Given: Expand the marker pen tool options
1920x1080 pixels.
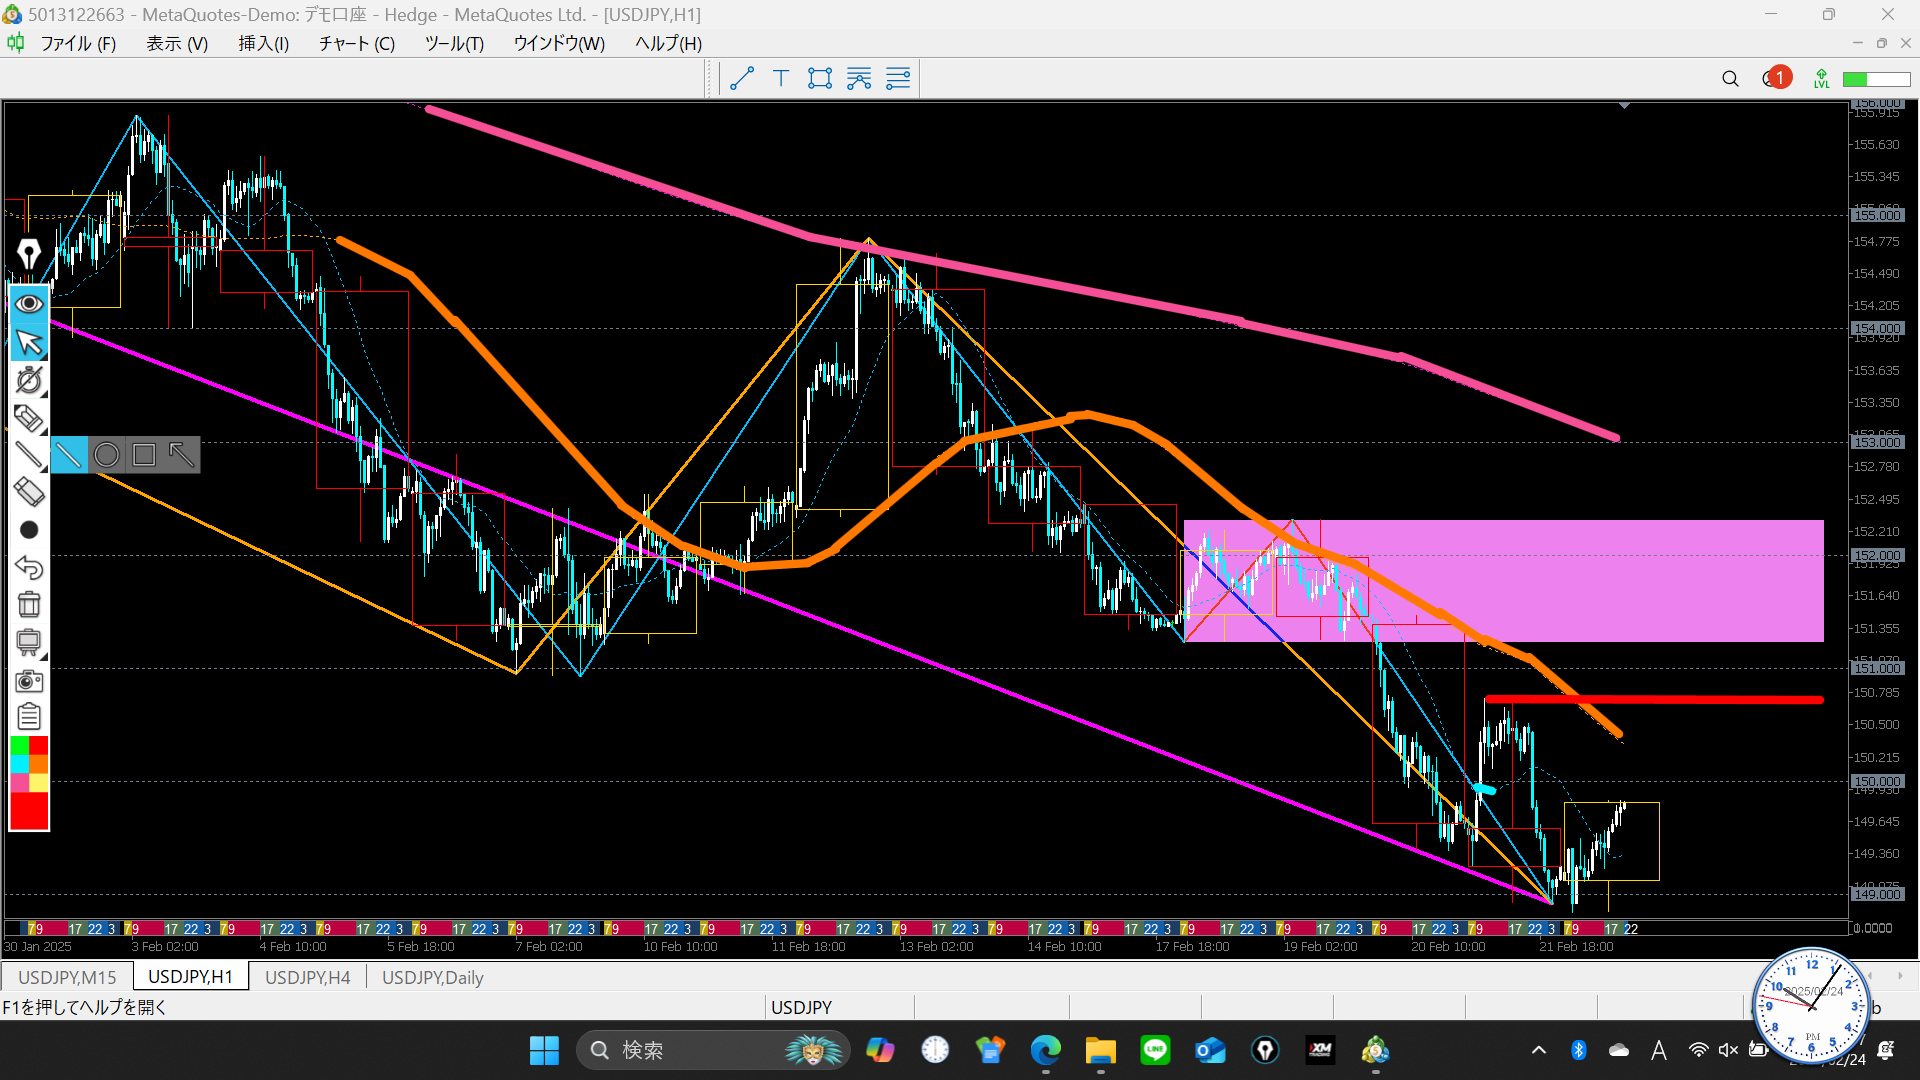Looking at the screenshot, I should (29, 418).
